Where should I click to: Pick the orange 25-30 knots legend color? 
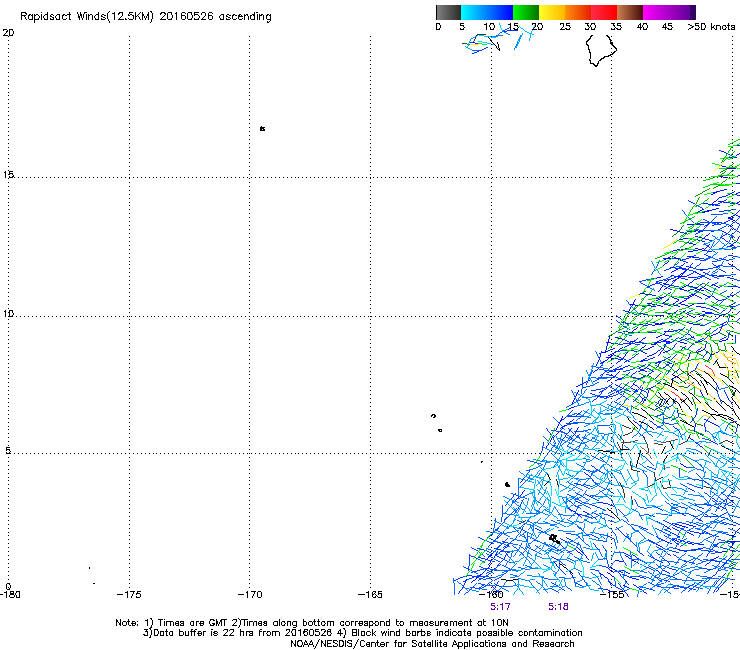578,12
